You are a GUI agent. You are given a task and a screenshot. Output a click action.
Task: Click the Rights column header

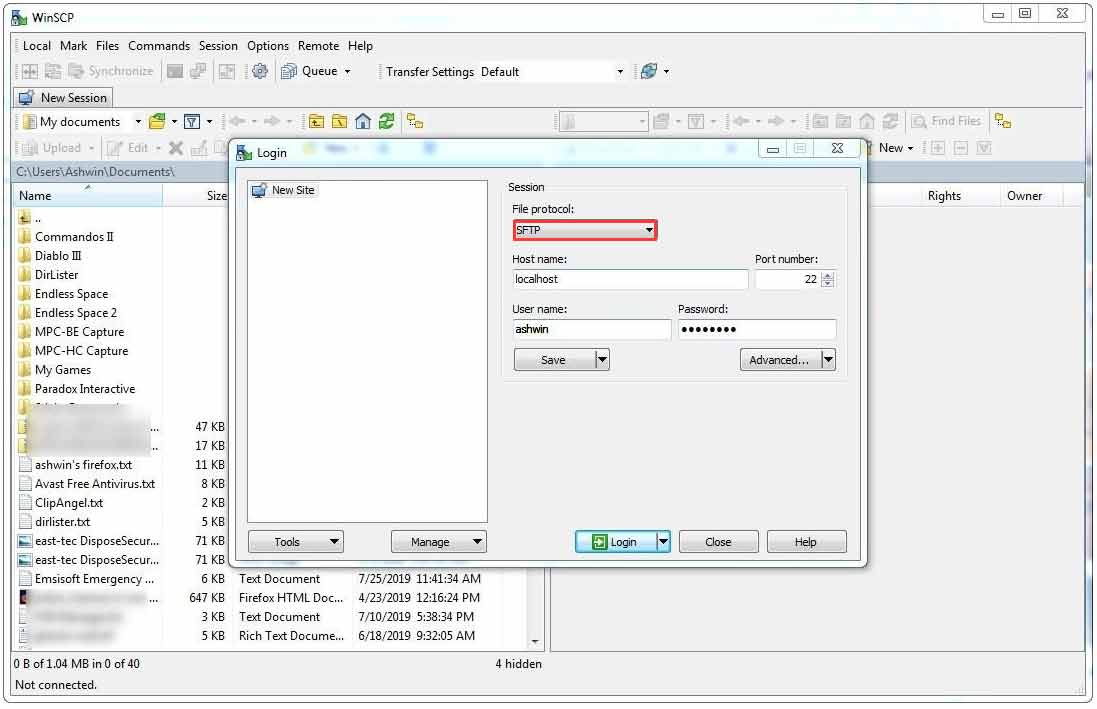[944, 197]
